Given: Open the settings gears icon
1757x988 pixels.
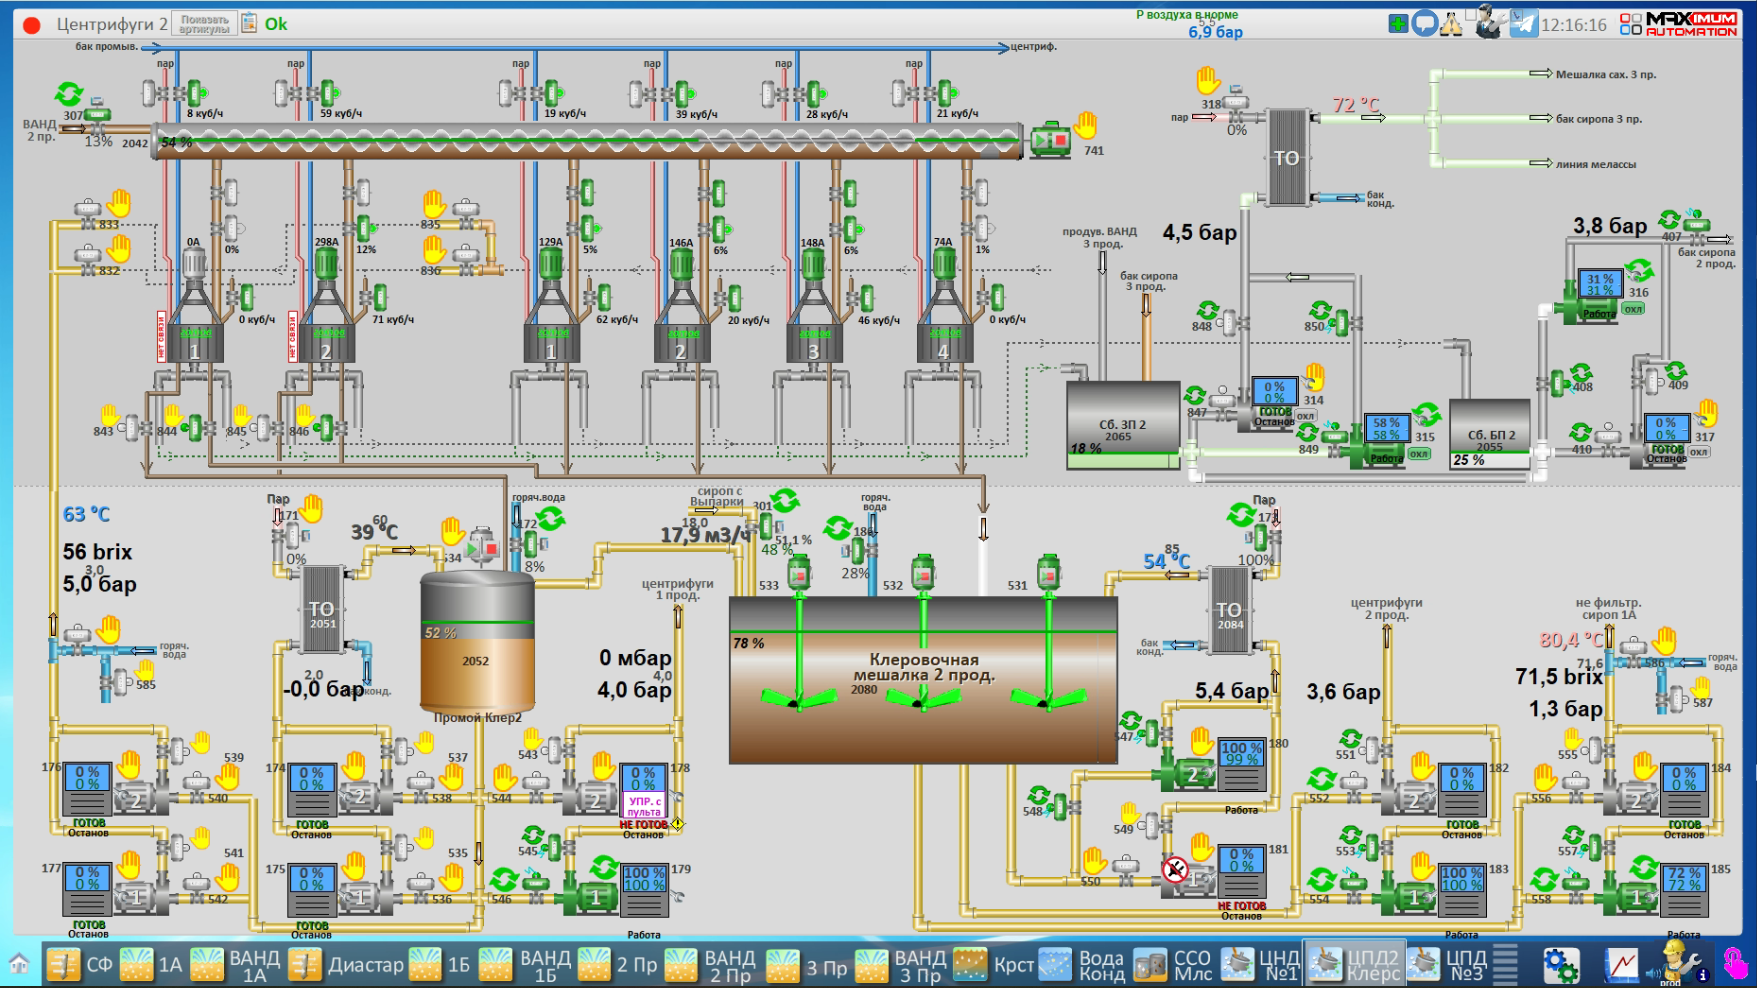Looking at the screenshot, I should 1560,965.
